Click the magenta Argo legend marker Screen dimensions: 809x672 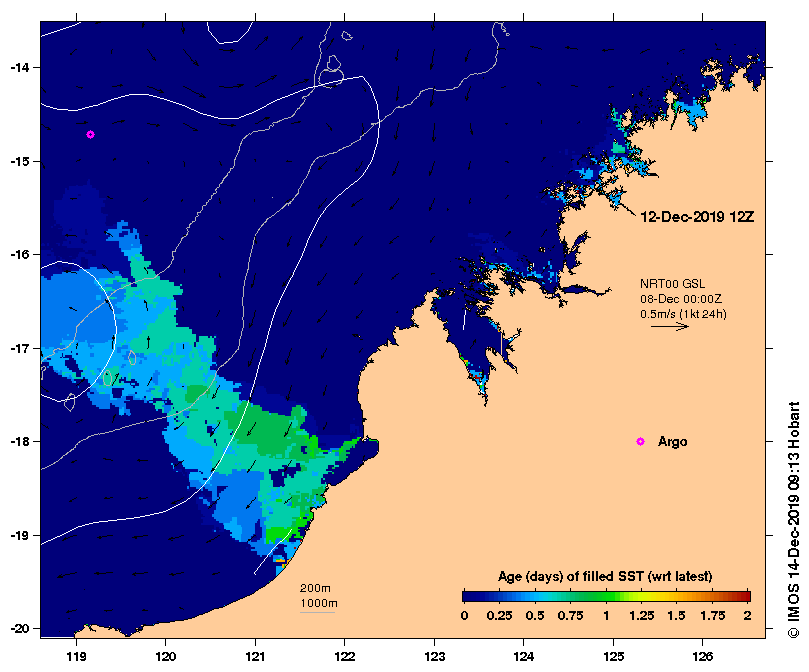click(640, 441)
